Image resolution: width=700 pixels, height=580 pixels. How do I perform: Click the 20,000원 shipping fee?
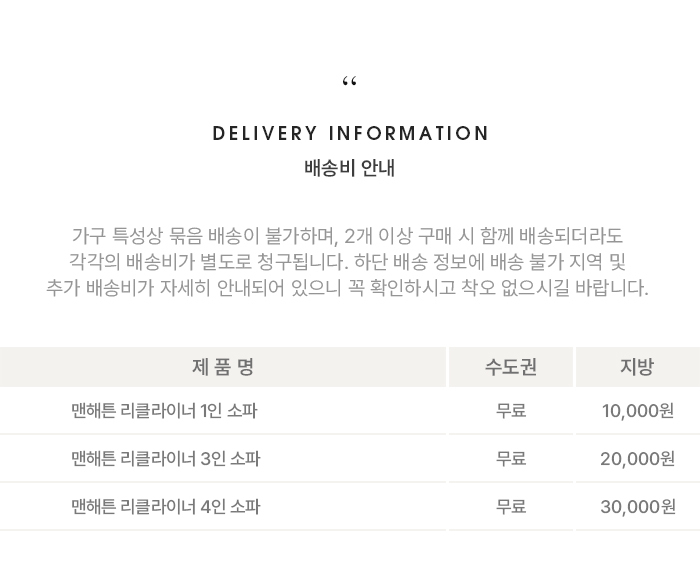click(638, 459)
